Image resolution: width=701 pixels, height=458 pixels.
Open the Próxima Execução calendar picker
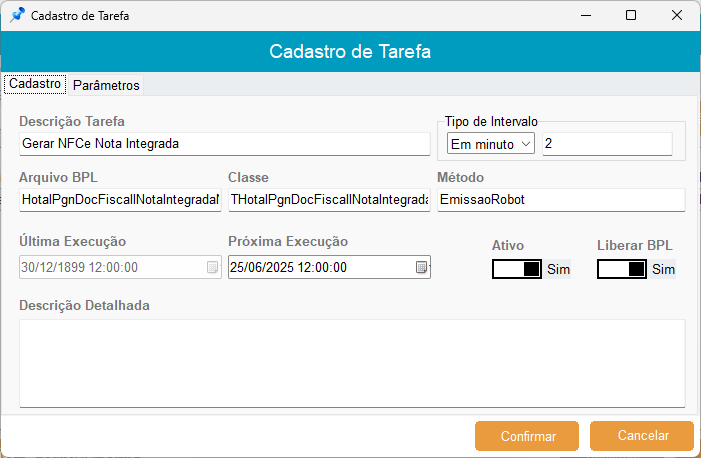pyautogui.click(x=421, y=267)
